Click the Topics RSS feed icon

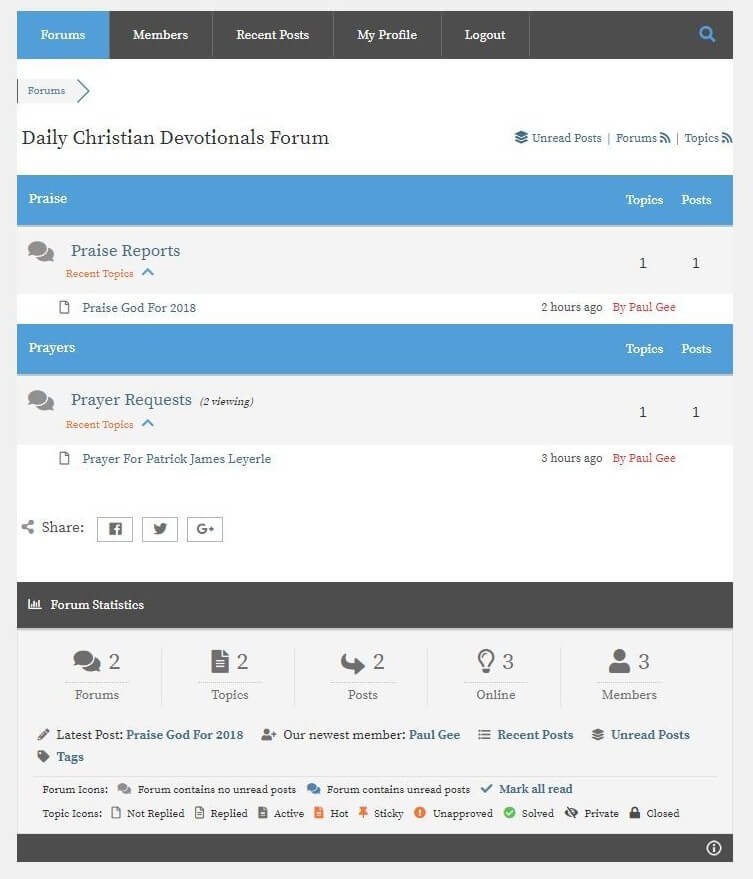(x=727, y=138)
